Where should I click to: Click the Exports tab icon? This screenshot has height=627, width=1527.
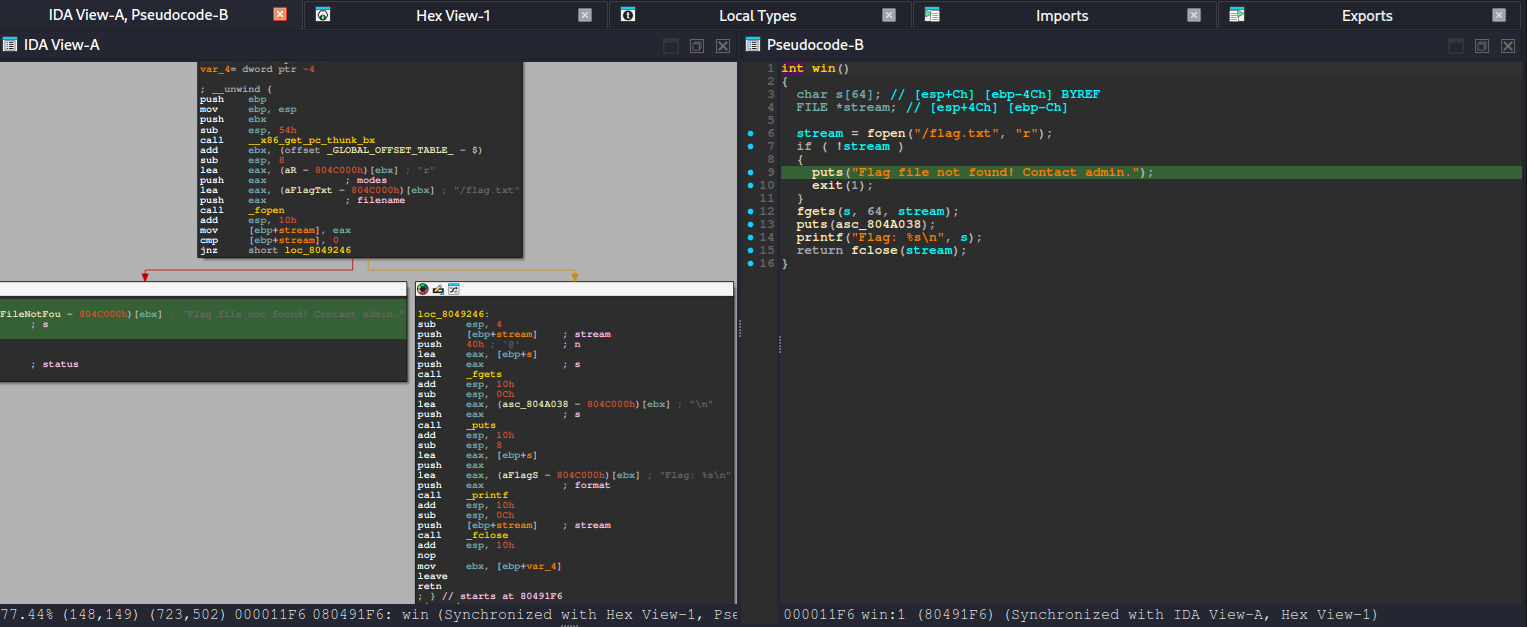click(x=1237, y=15)
